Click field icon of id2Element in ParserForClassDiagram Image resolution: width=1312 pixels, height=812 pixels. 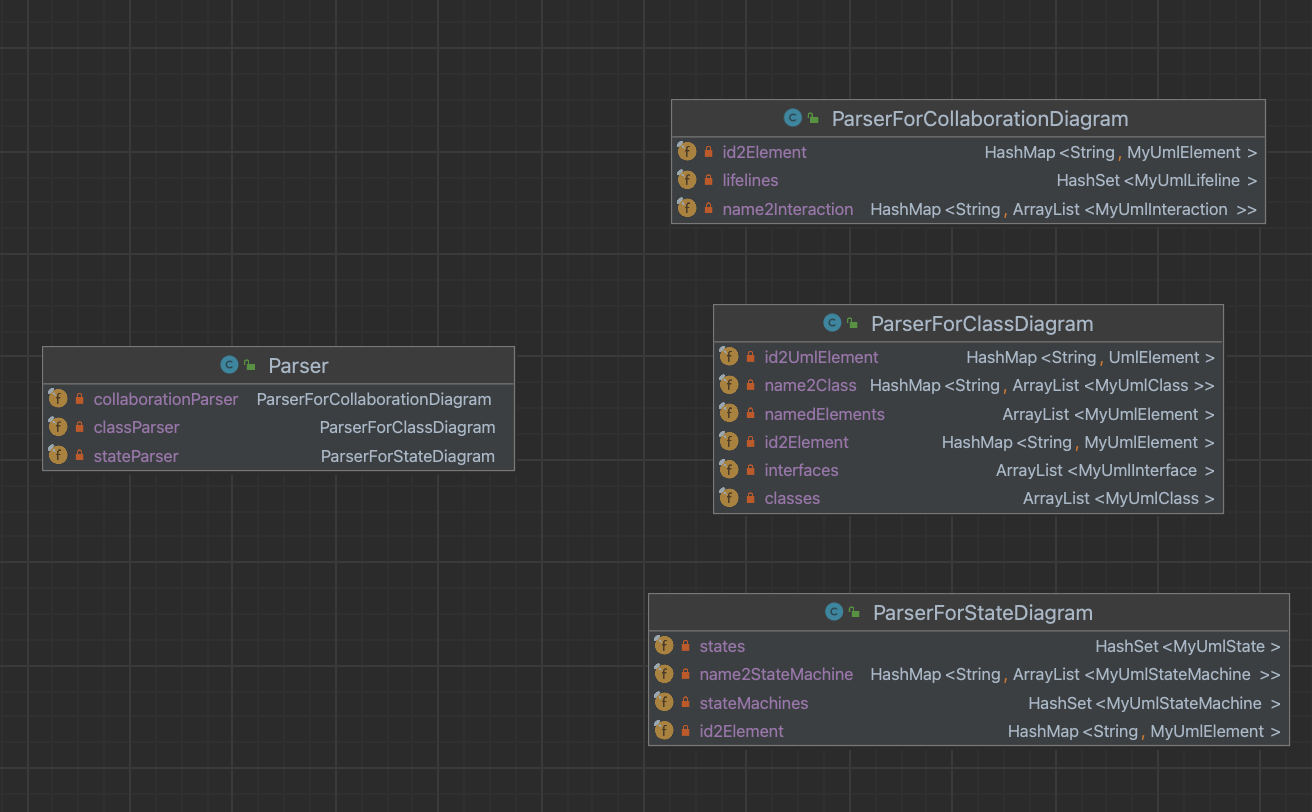(x=729, y=441)
